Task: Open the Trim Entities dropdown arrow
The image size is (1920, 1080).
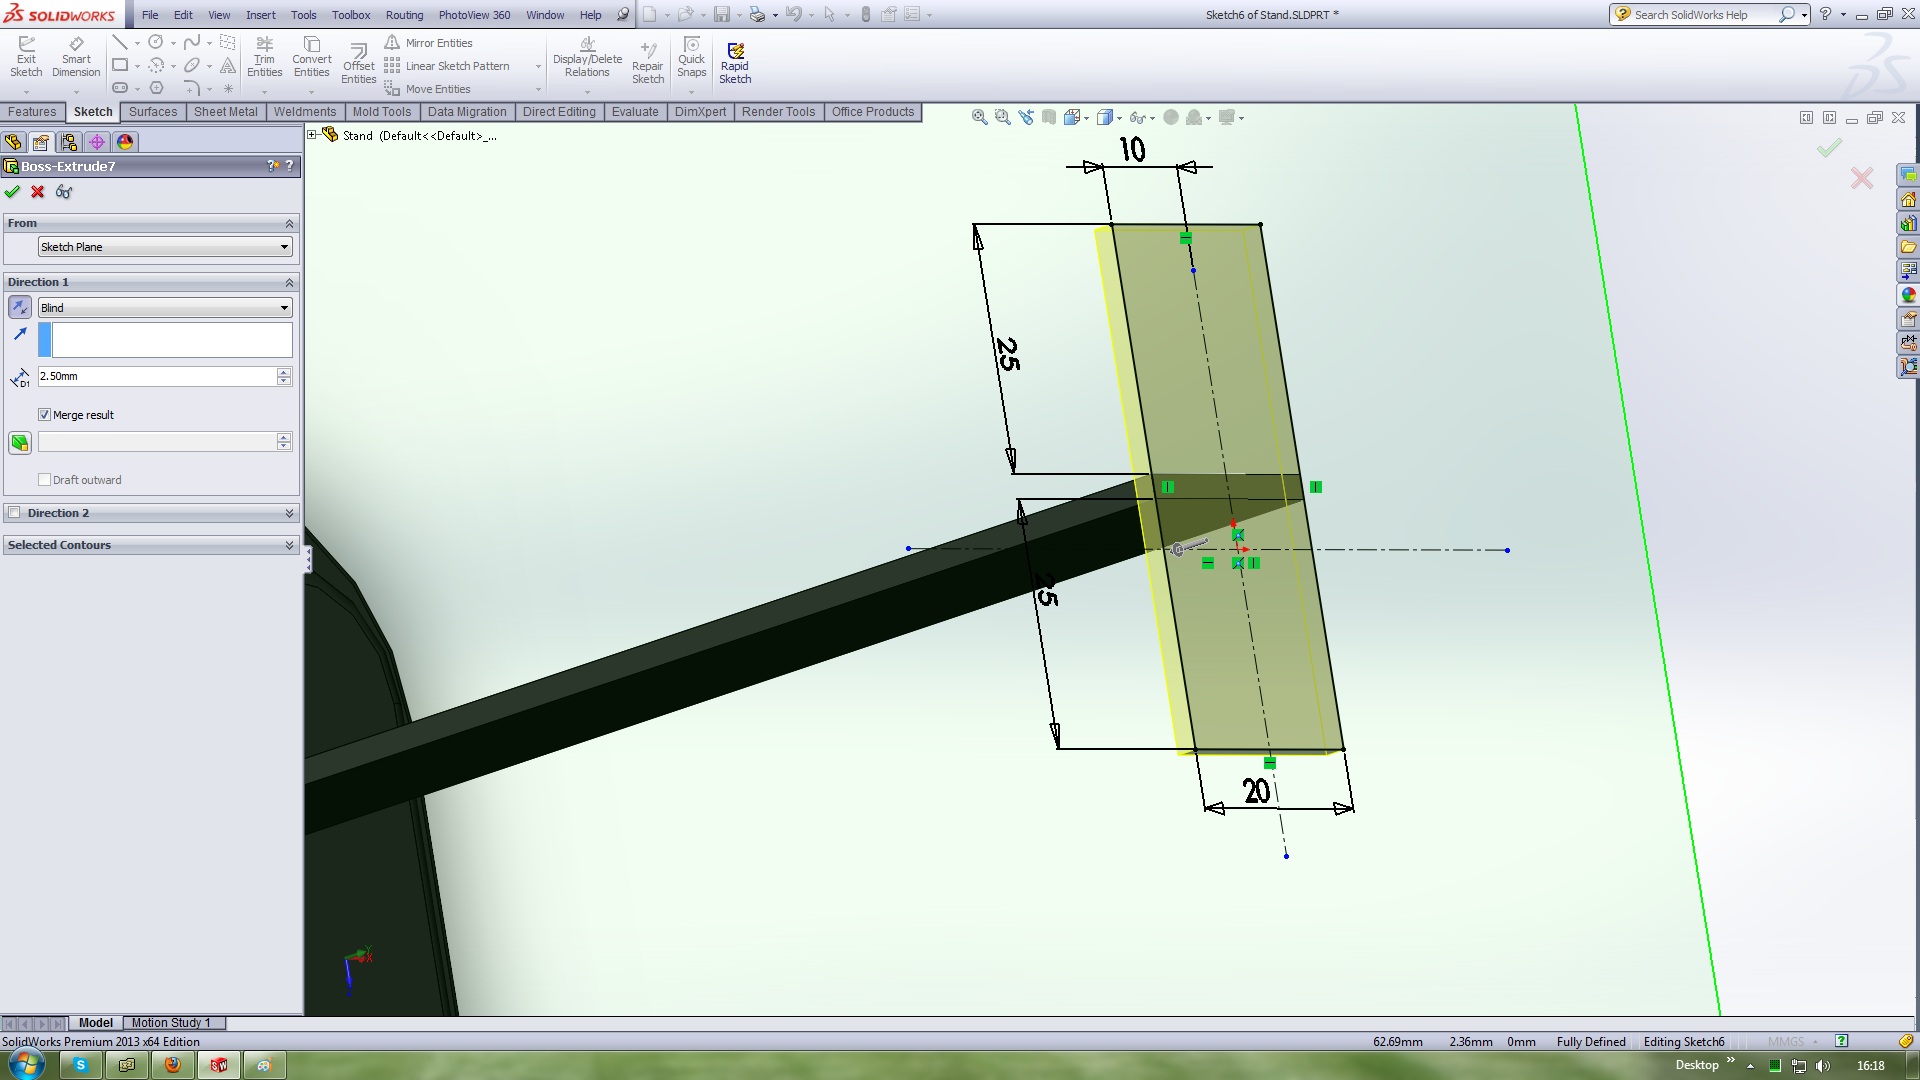Action: [264, 91]
